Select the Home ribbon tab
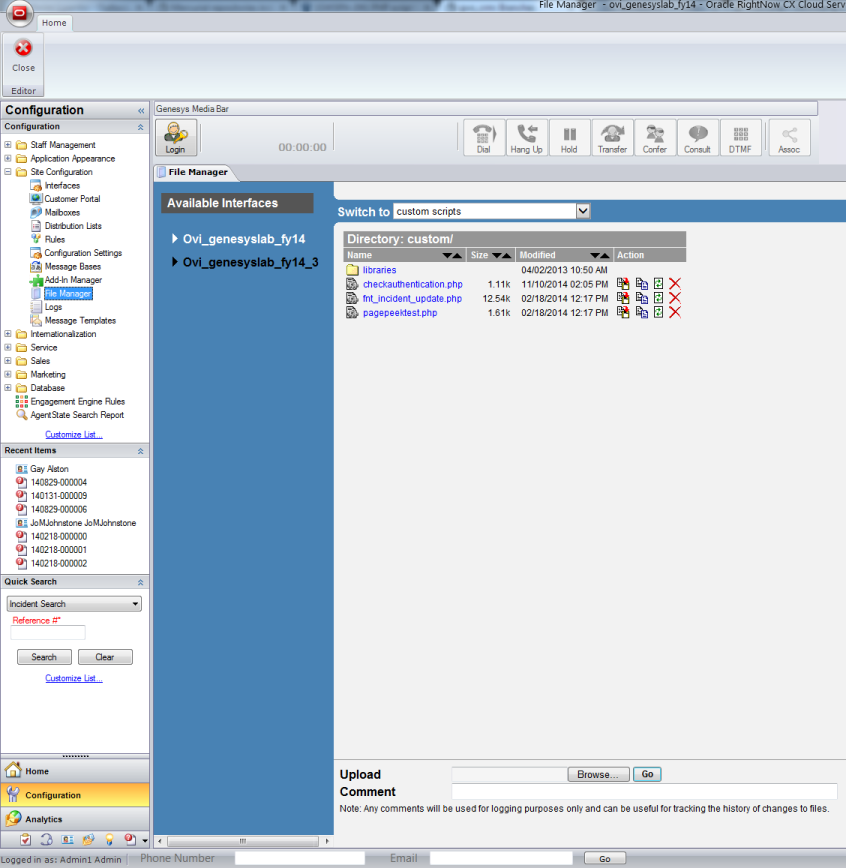 tap(54, 23)
